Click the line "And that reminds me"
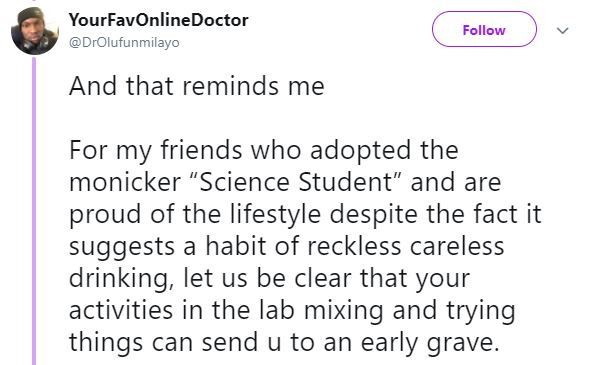The width and height of the screenshot is (603, 365). 197,86
